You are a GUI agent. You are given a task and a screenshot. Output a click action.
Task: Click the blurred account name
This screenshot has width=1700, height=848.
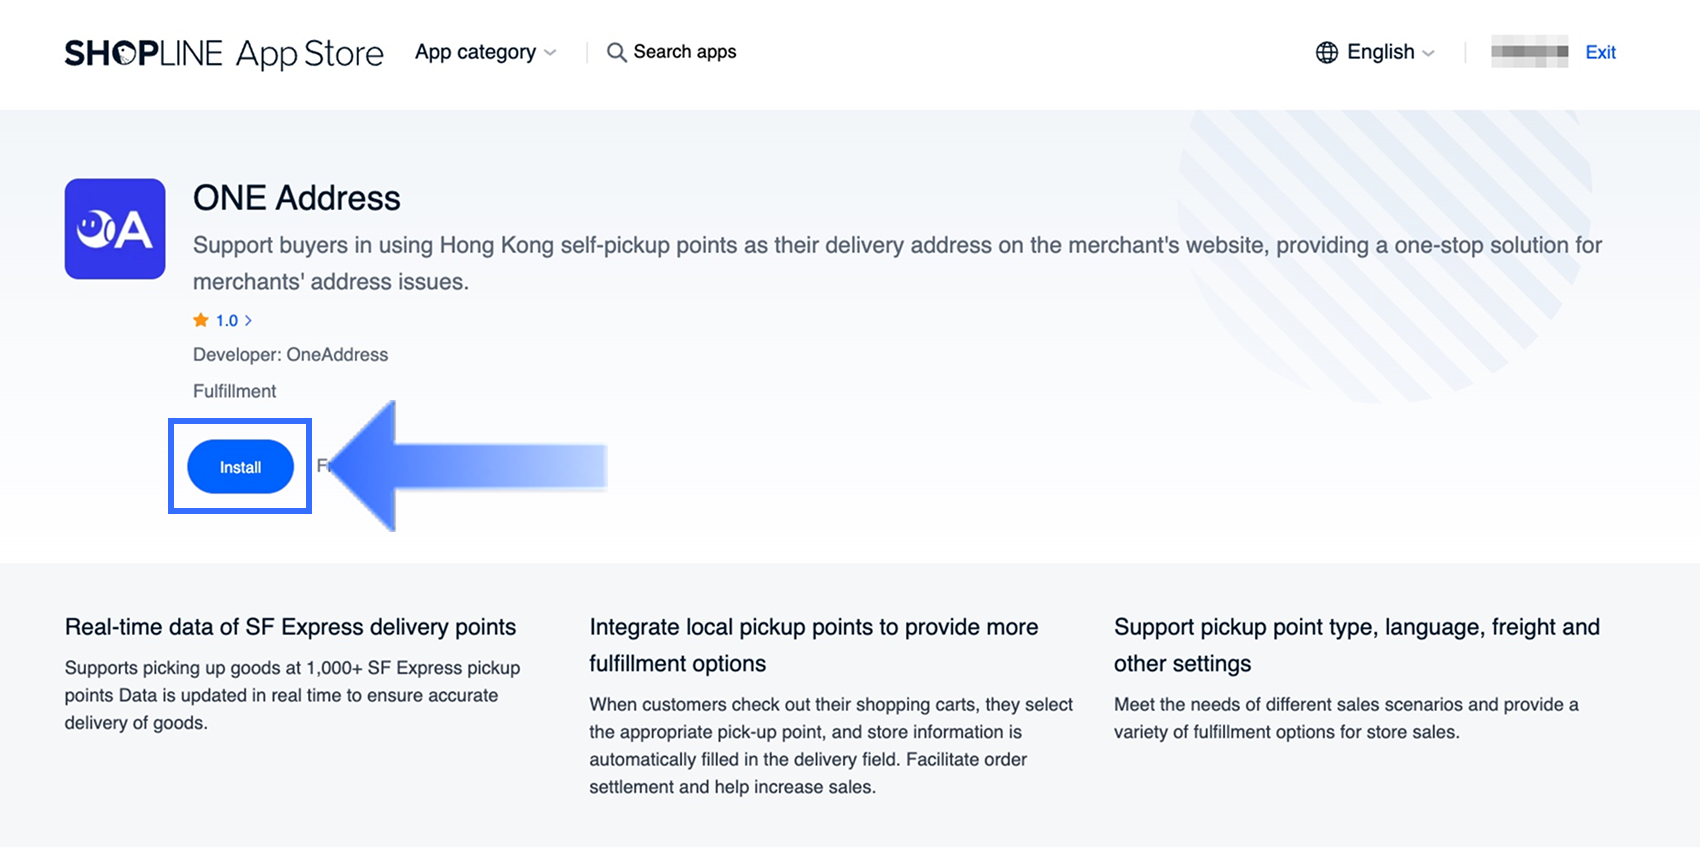[1529, 52]
